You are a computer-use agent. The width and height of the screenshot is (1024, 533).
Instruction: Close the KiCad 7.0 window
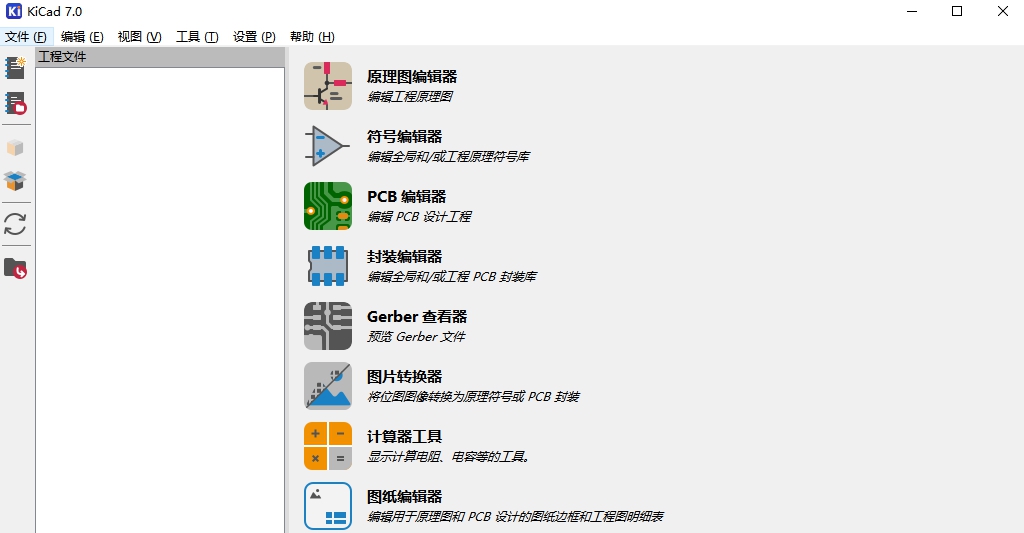point(1002,11)
